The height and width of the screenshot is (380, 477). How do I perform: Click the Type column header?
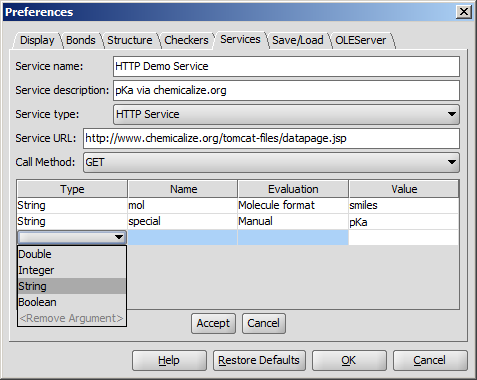tap(72, 189)
